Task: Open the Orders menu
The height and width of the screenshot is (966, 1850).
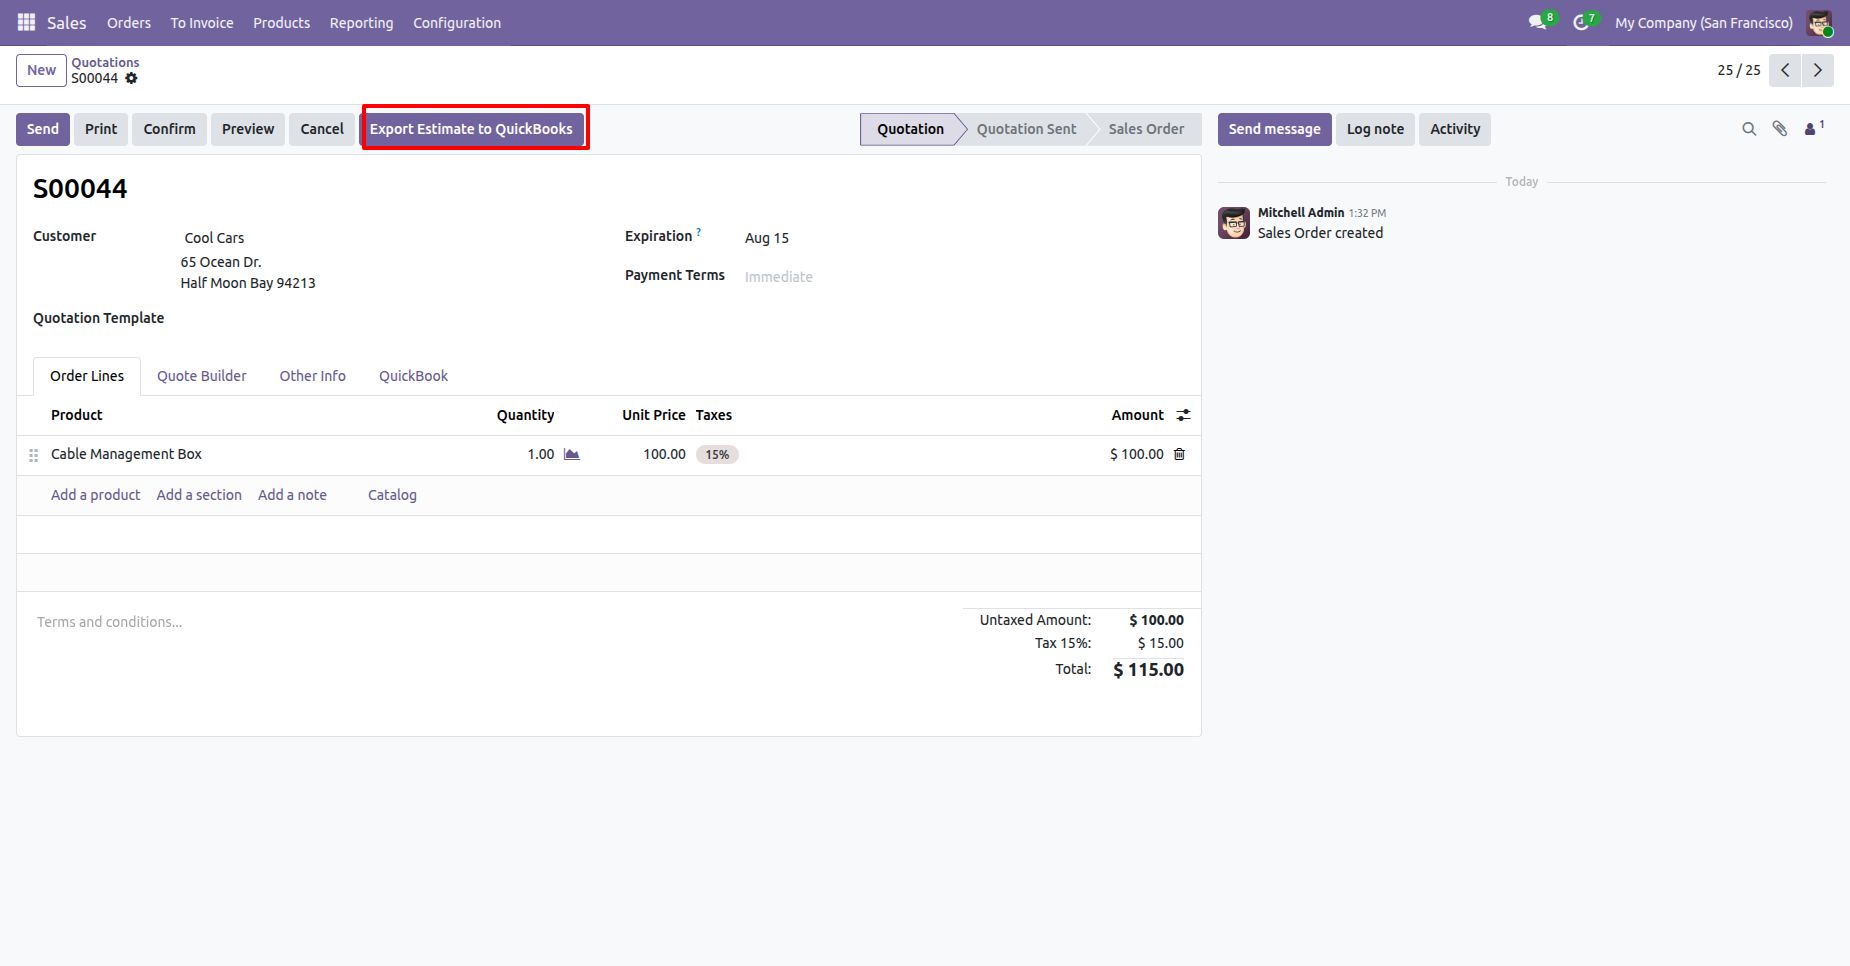Action: click(x=129, y=22)
